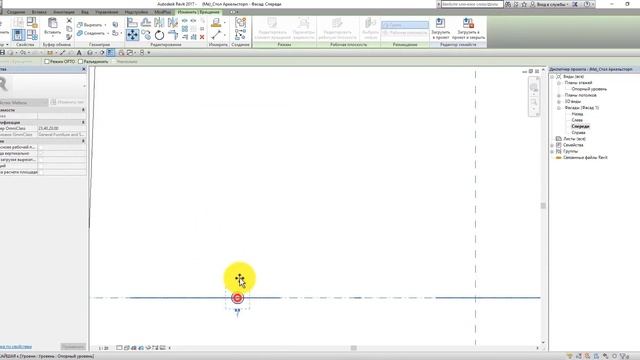Open the 'Создание' ribbon tab
Screen dimensions: 640x360
pos(16,12)
